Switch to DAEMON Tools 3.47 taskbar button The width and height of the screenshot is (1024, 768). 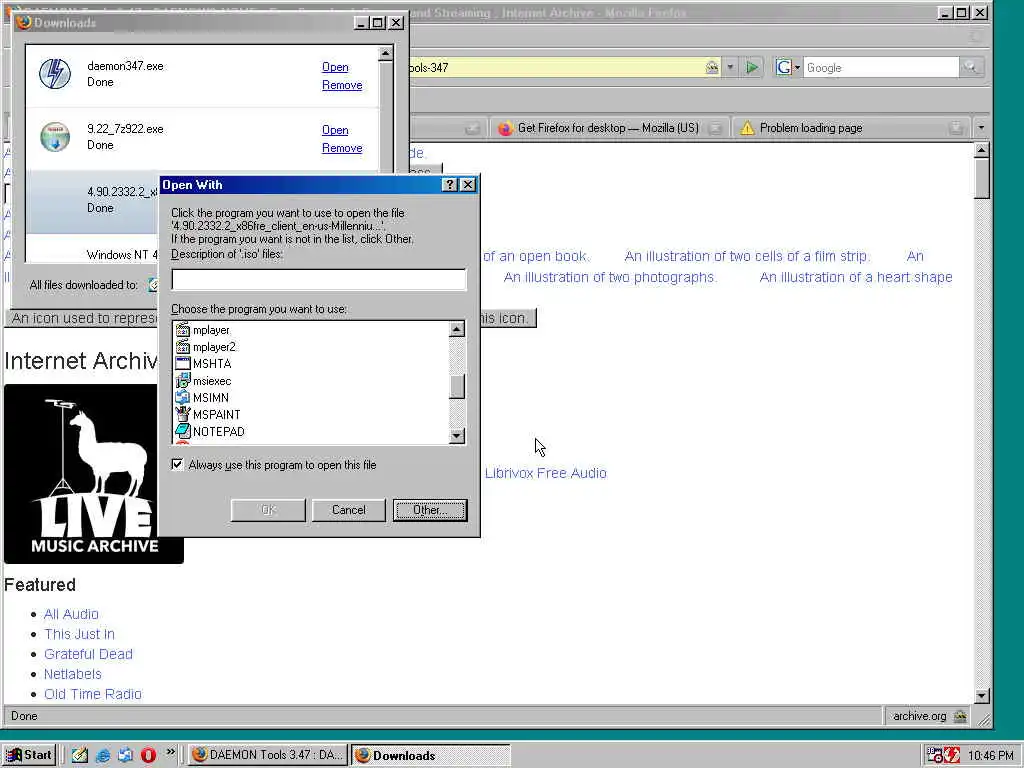[268, 755]
